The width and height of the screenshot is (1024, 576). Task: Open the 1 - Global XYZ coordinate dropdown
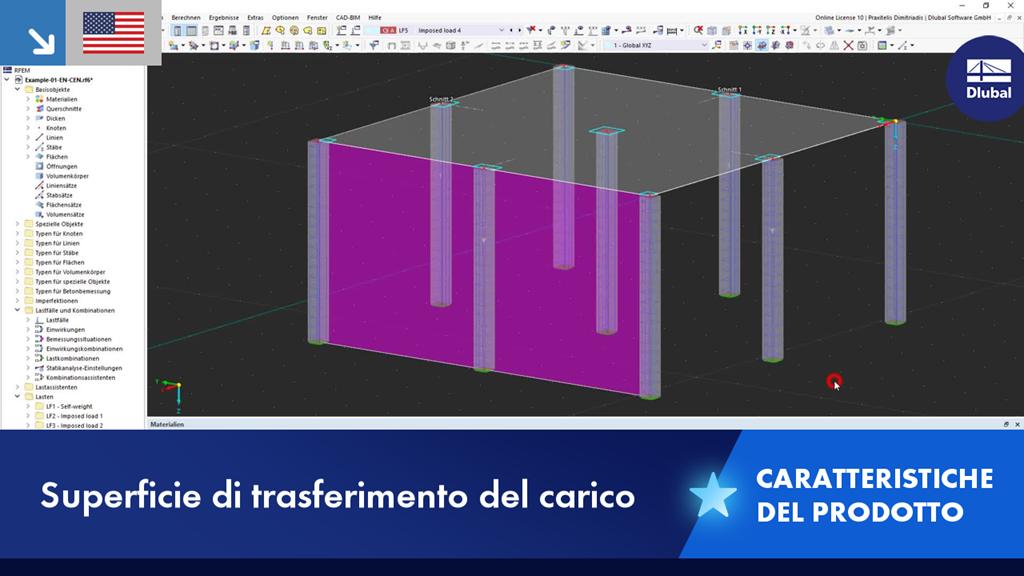point(703,45)
